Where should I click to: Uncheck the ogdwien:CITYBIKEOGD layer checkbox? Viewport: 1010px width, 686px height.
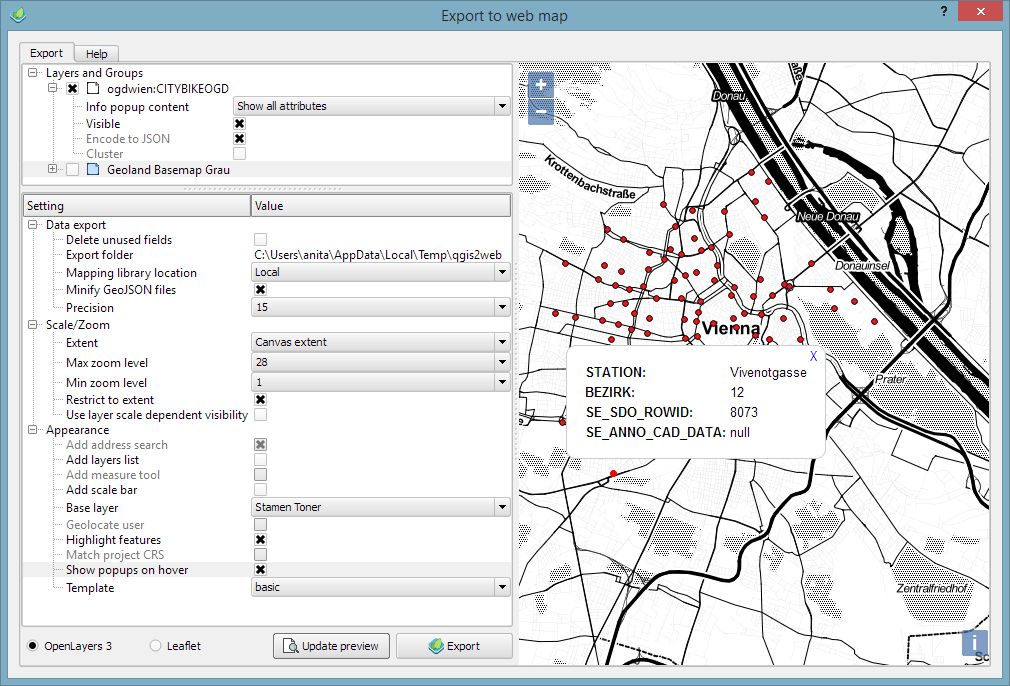pos(73,88)
